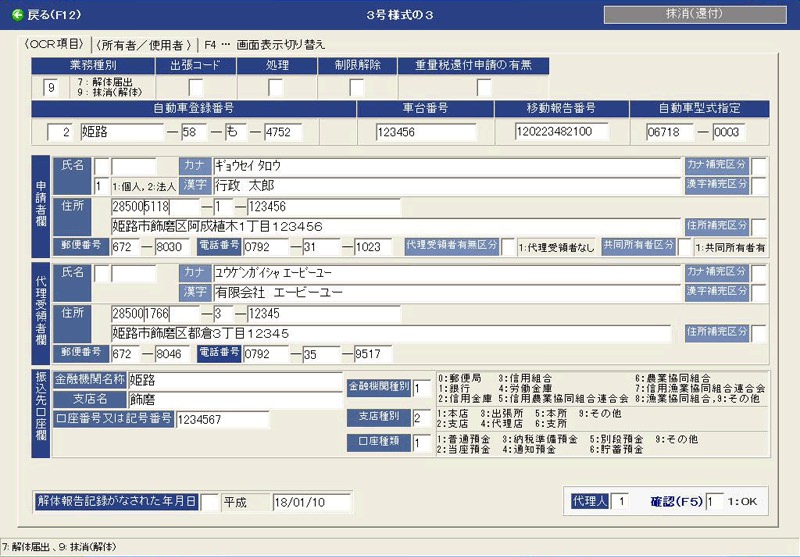Click proxy postal code field 8046
This screenshot has width=800, height=557.
(172, 354)
